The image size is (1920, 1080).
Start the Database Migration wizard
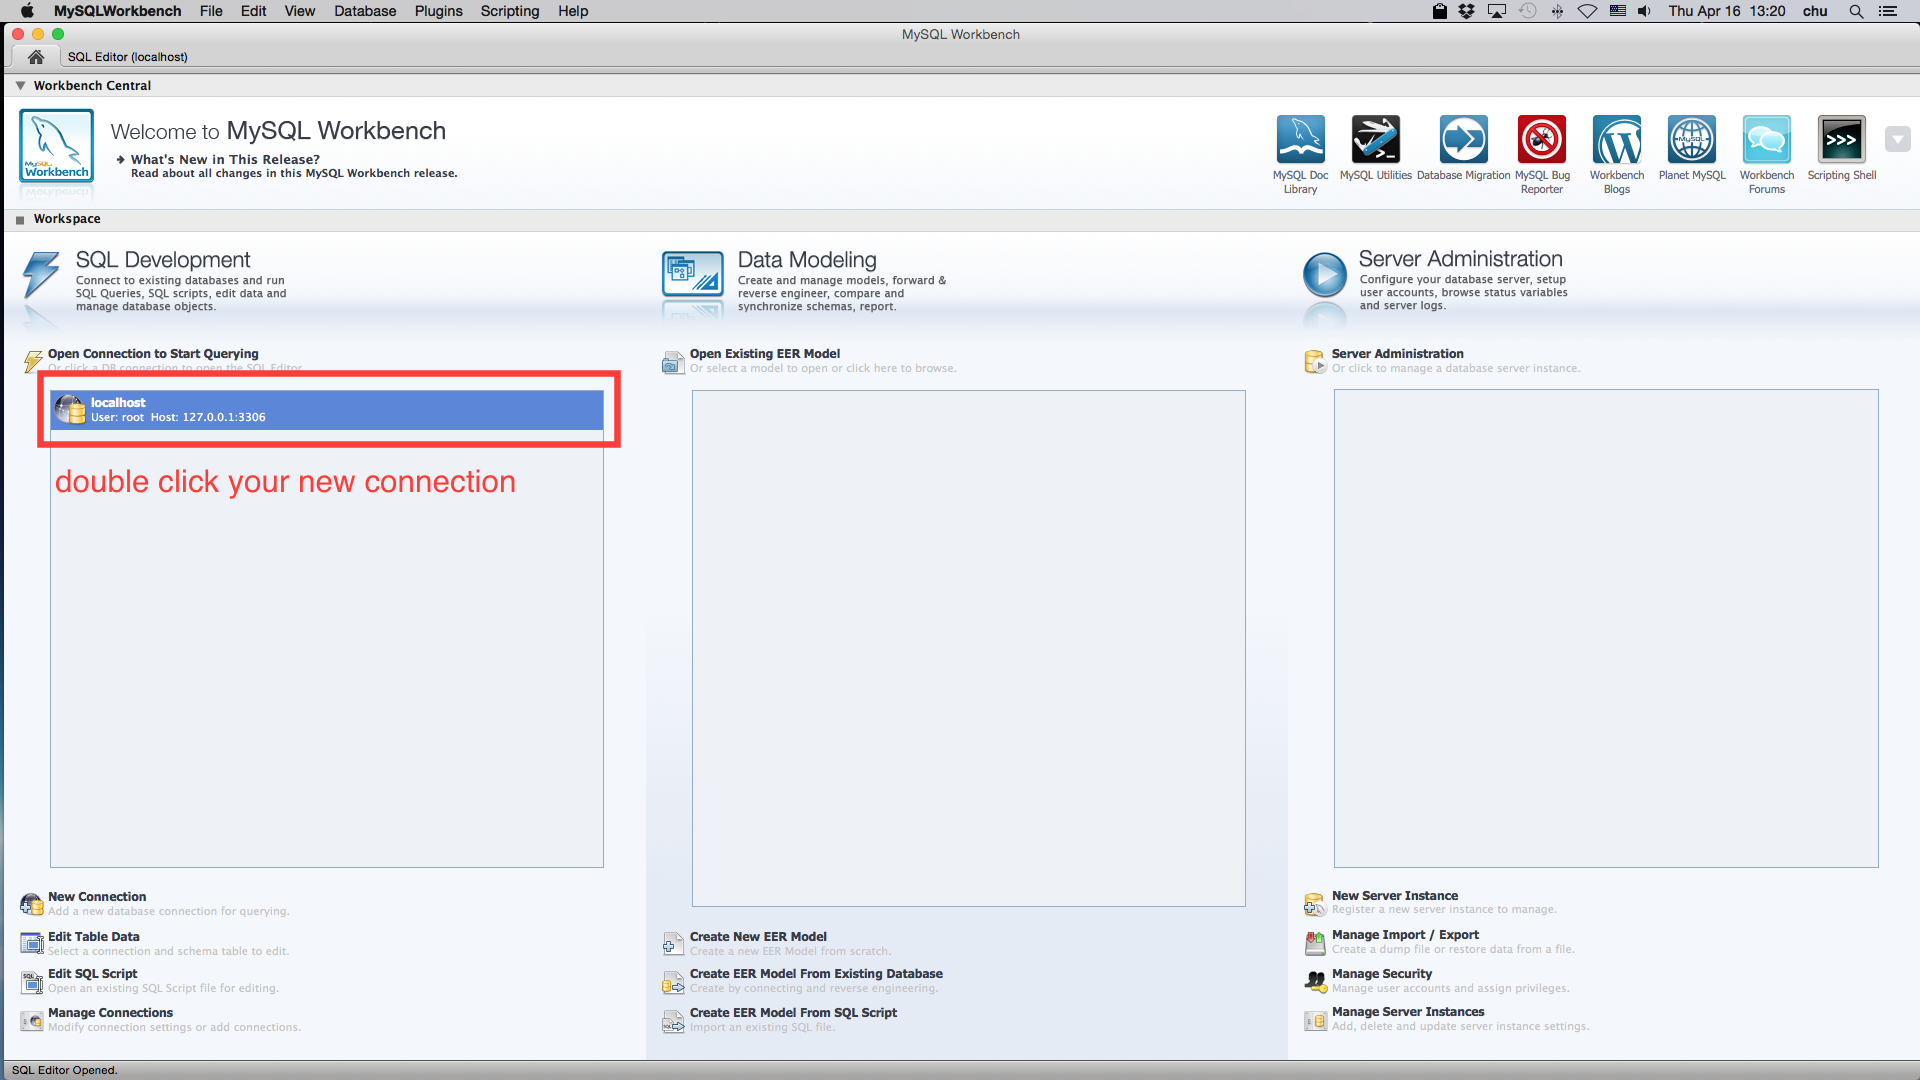pyautogui.click(x=1463, y=140)
